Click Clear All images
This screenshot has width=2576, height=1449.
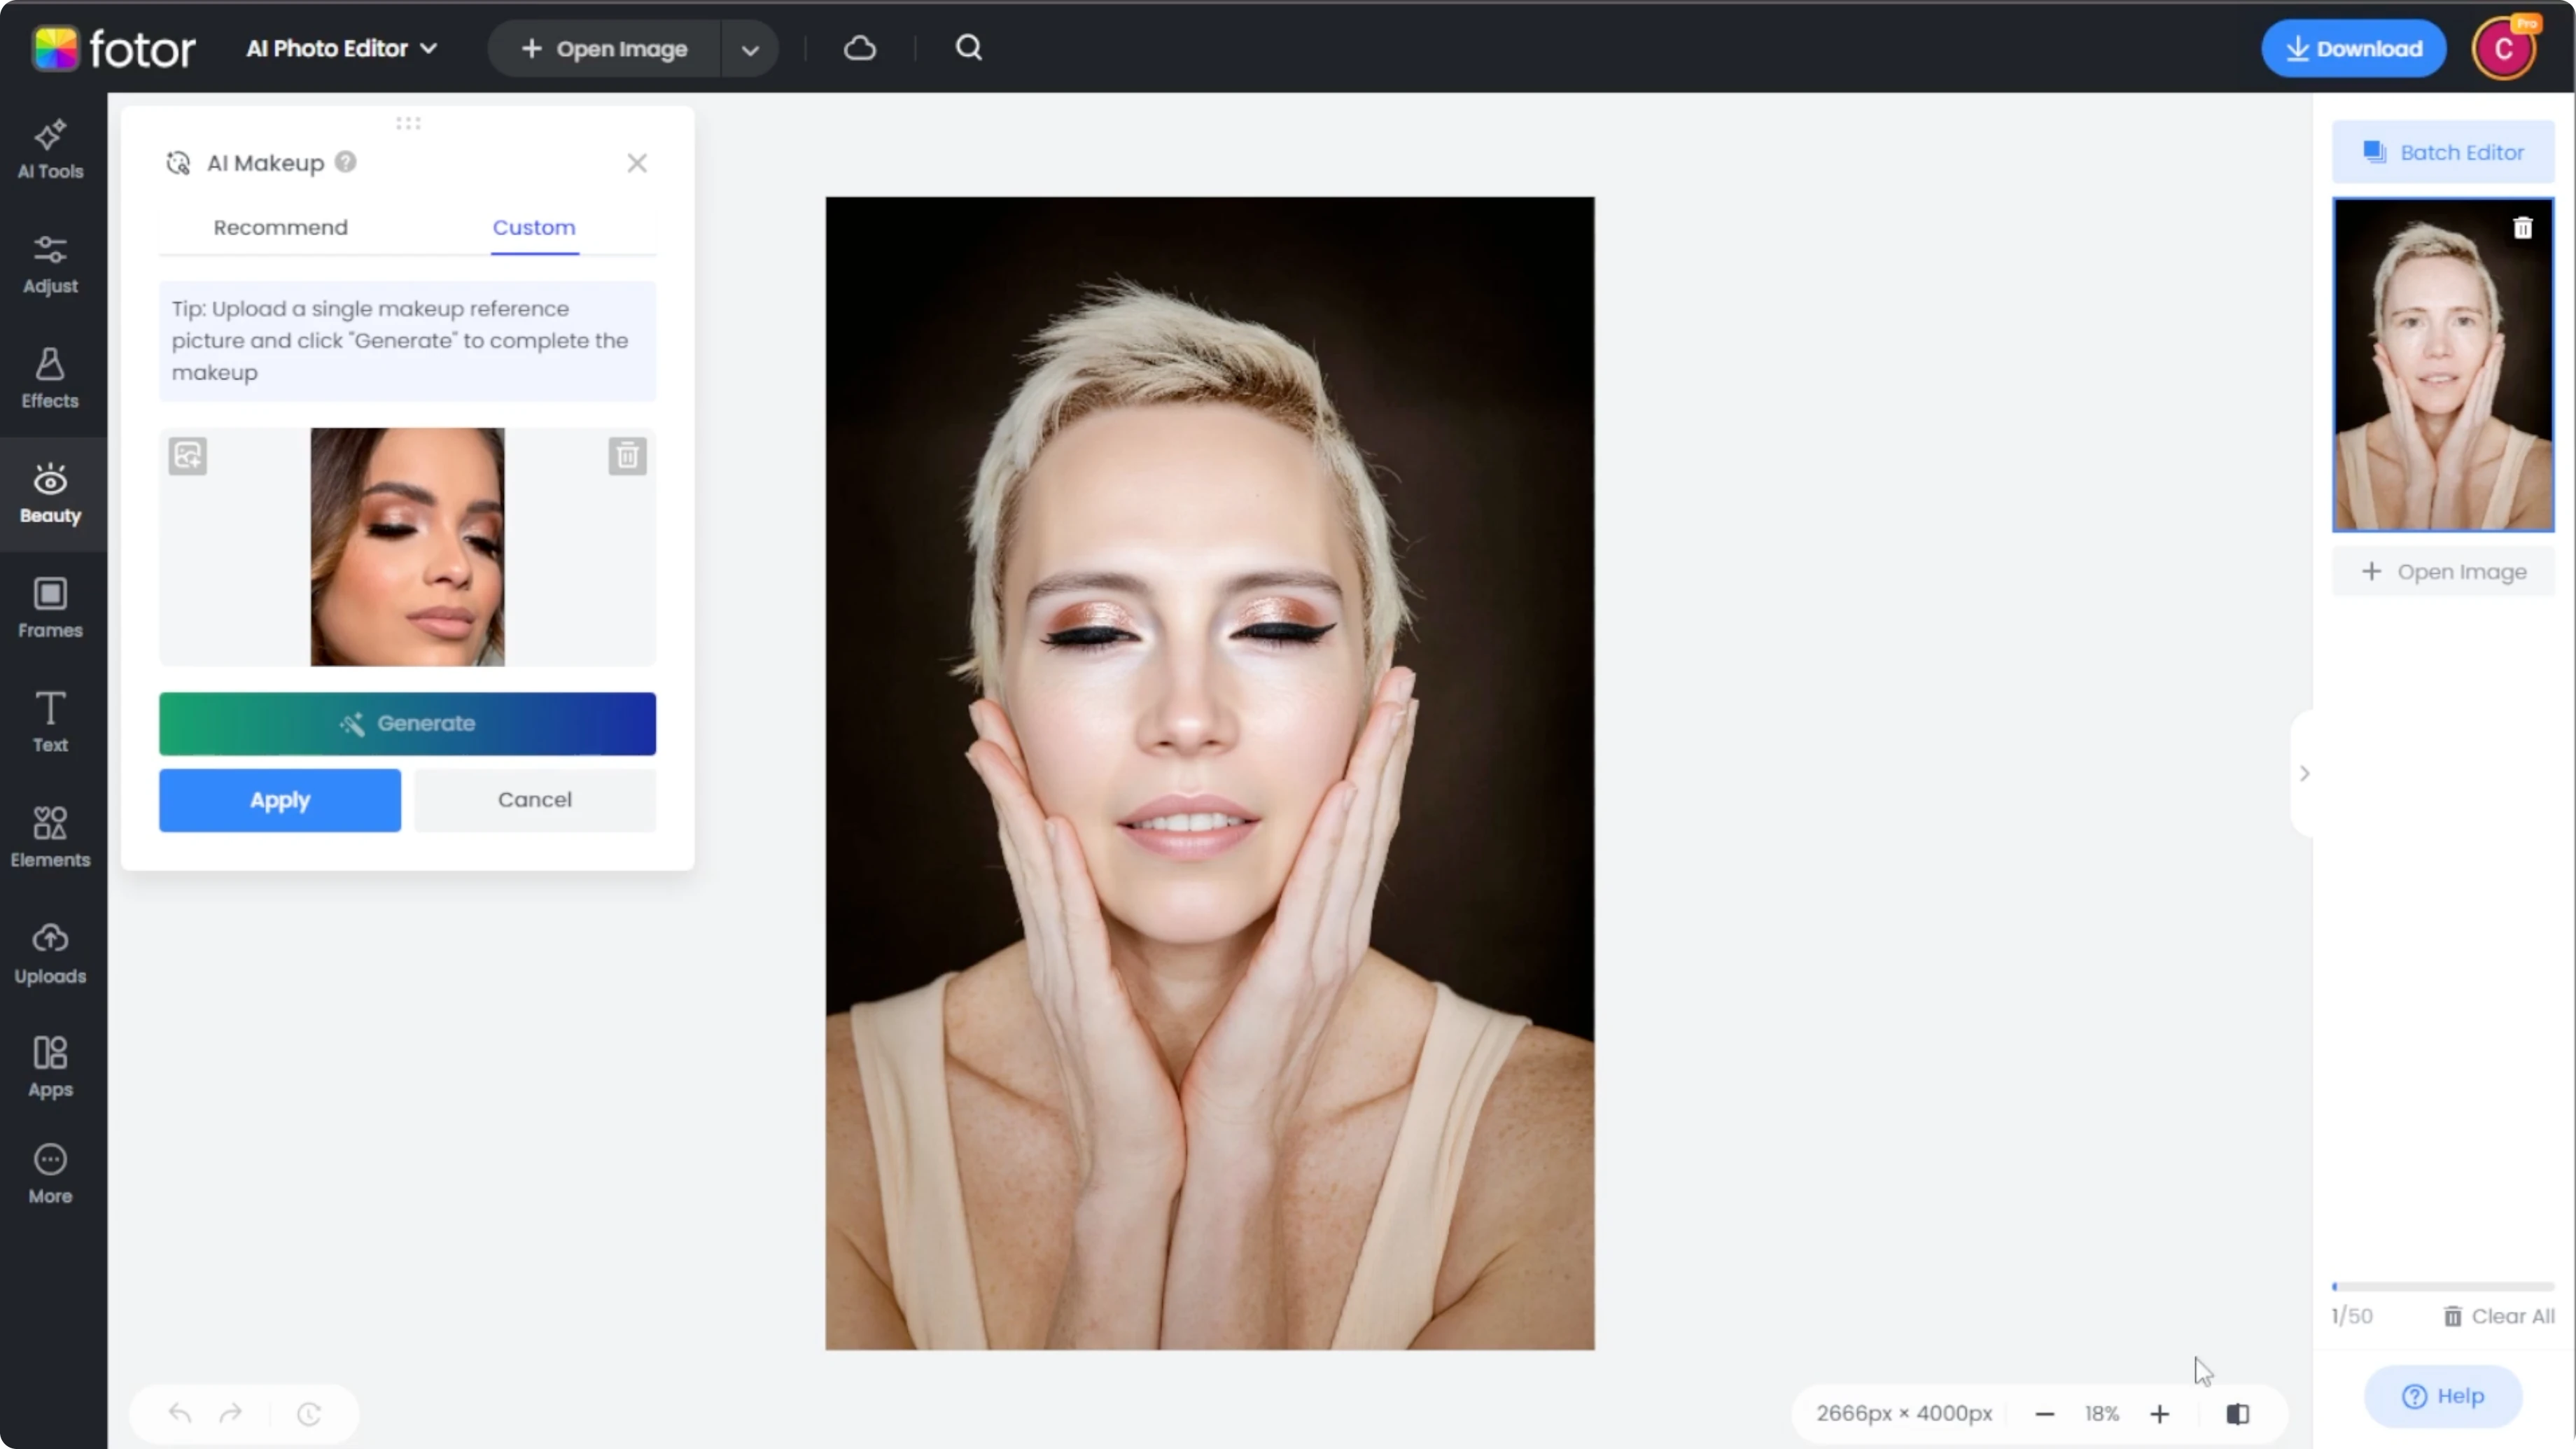2498,1316
